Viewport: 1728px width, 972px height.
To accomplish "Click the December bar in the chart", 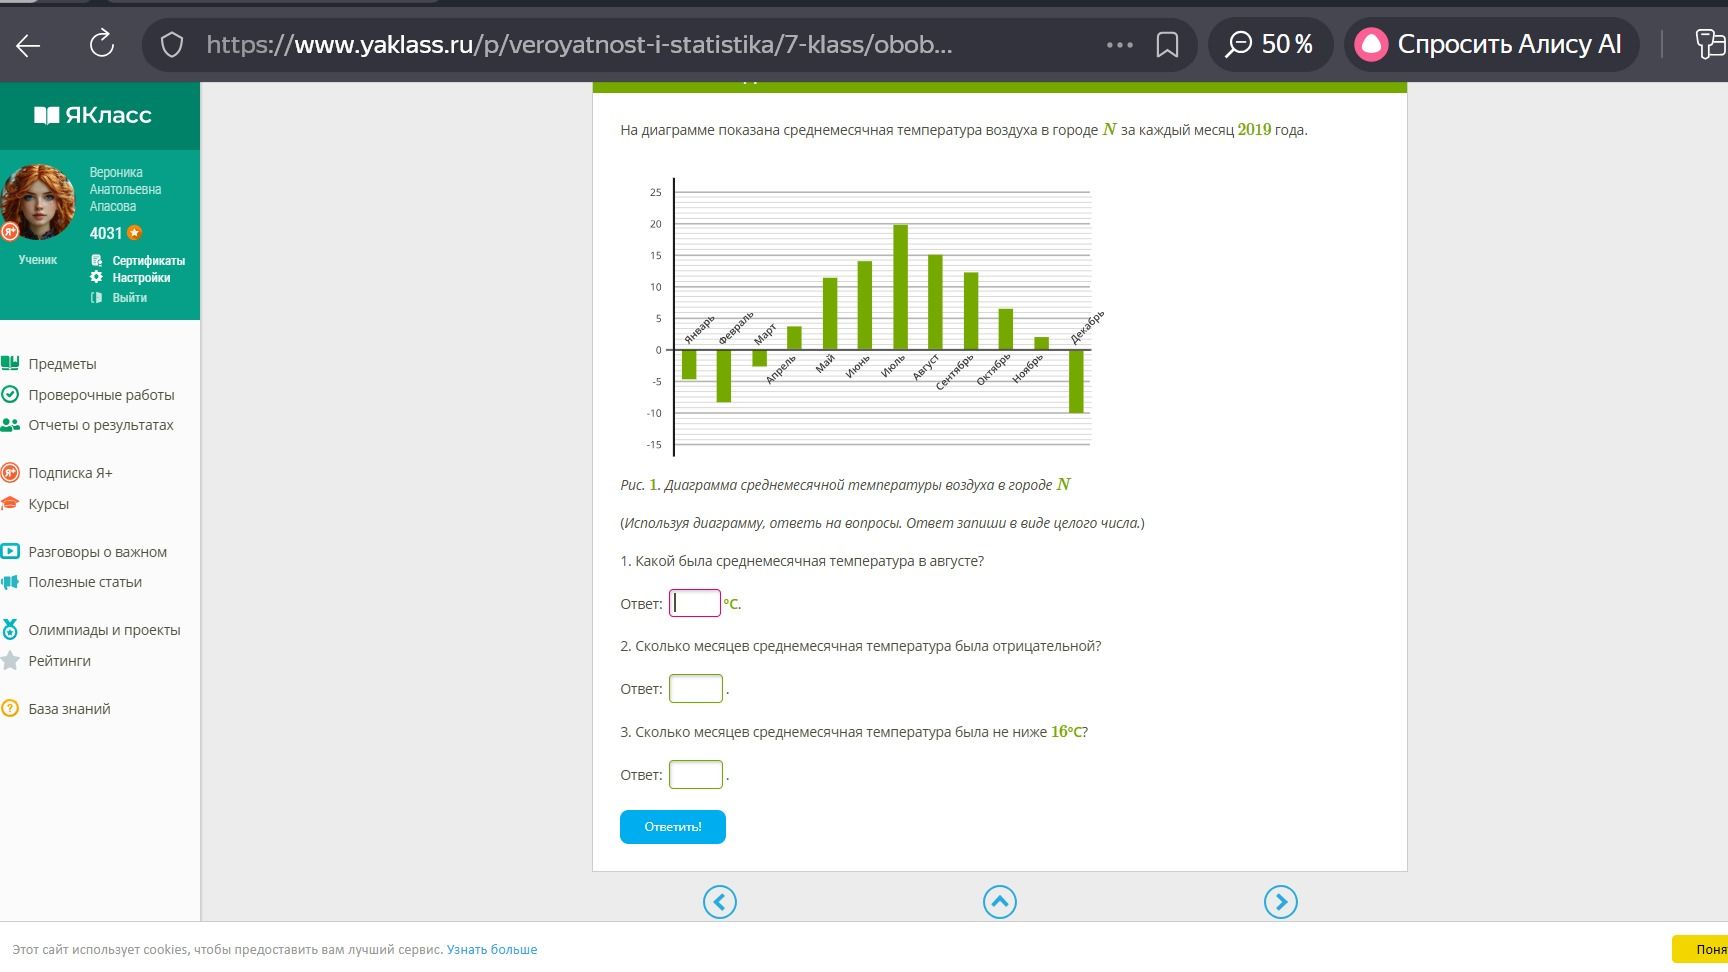I will [x=1076, y=381].
